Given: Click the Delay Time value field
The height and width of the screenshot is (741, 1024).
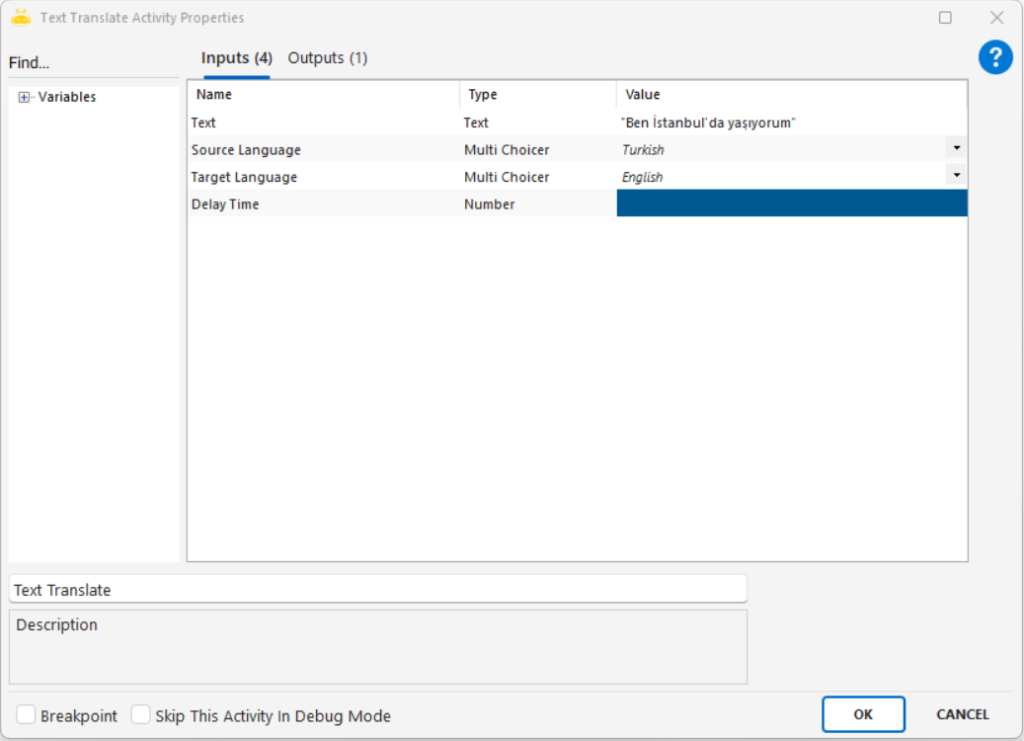Looking at the screenshot, I should 791,204.
